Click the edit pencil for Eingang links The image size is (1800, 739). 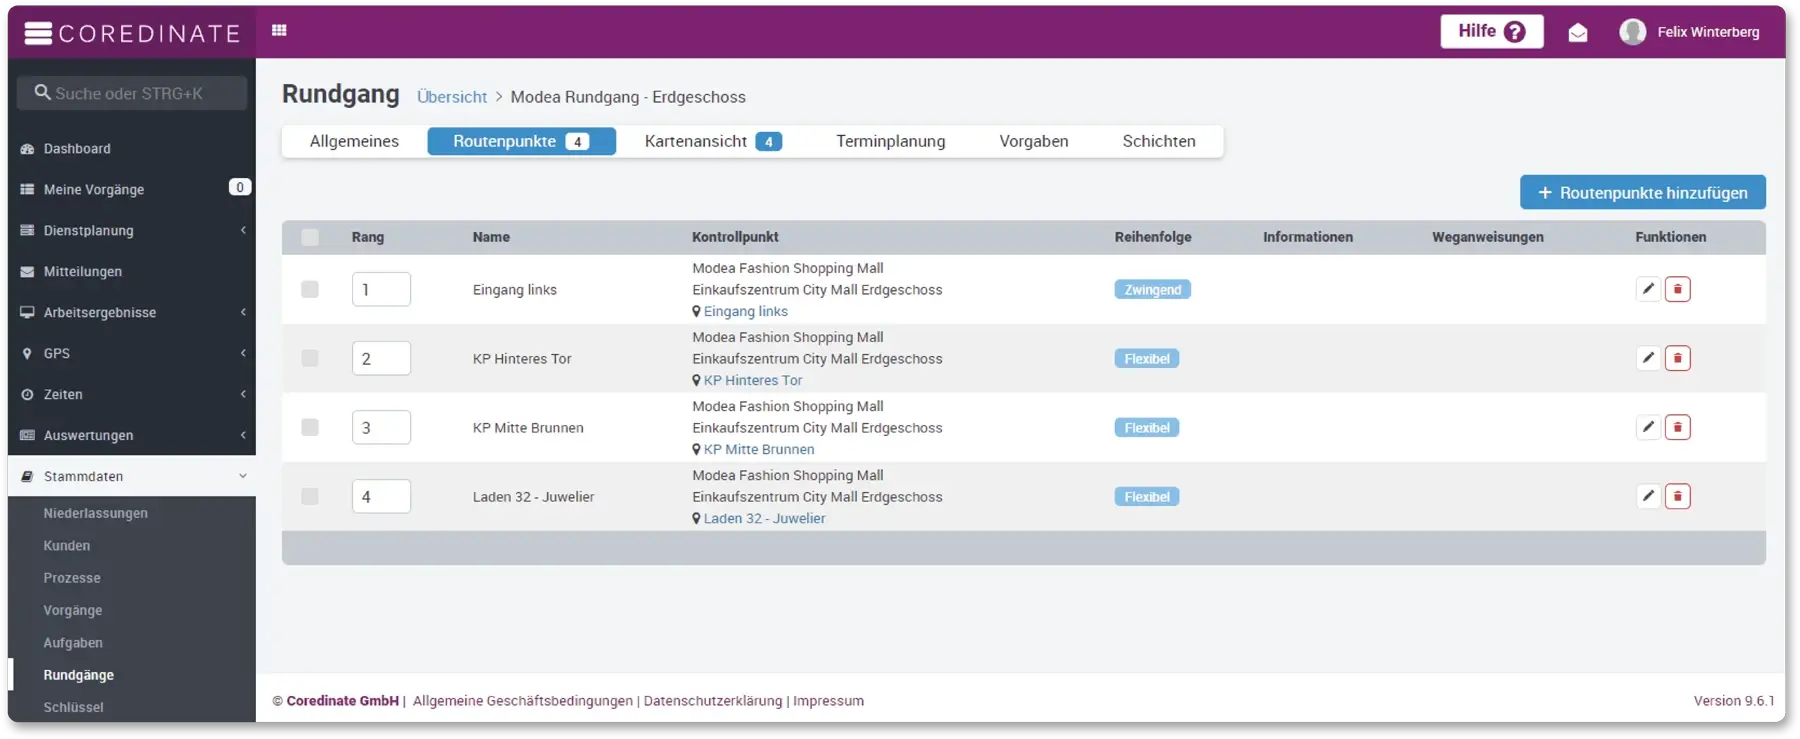1648,289
